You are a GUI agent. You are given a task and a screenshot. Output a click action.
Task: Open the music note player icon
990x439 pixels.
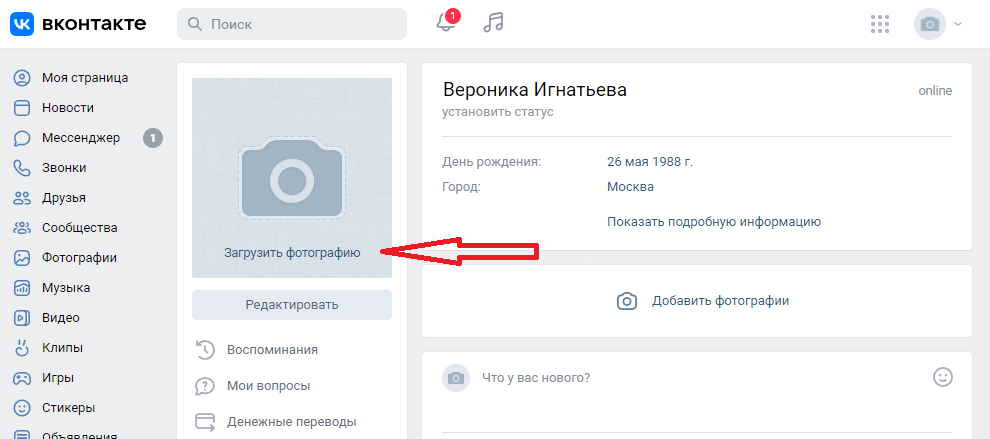pos(493,23)
